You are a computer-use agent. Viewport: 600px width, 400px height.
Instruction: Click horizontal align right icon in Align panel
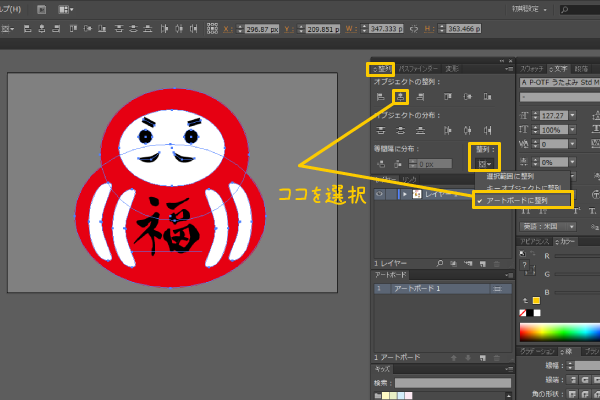point(420,97)
